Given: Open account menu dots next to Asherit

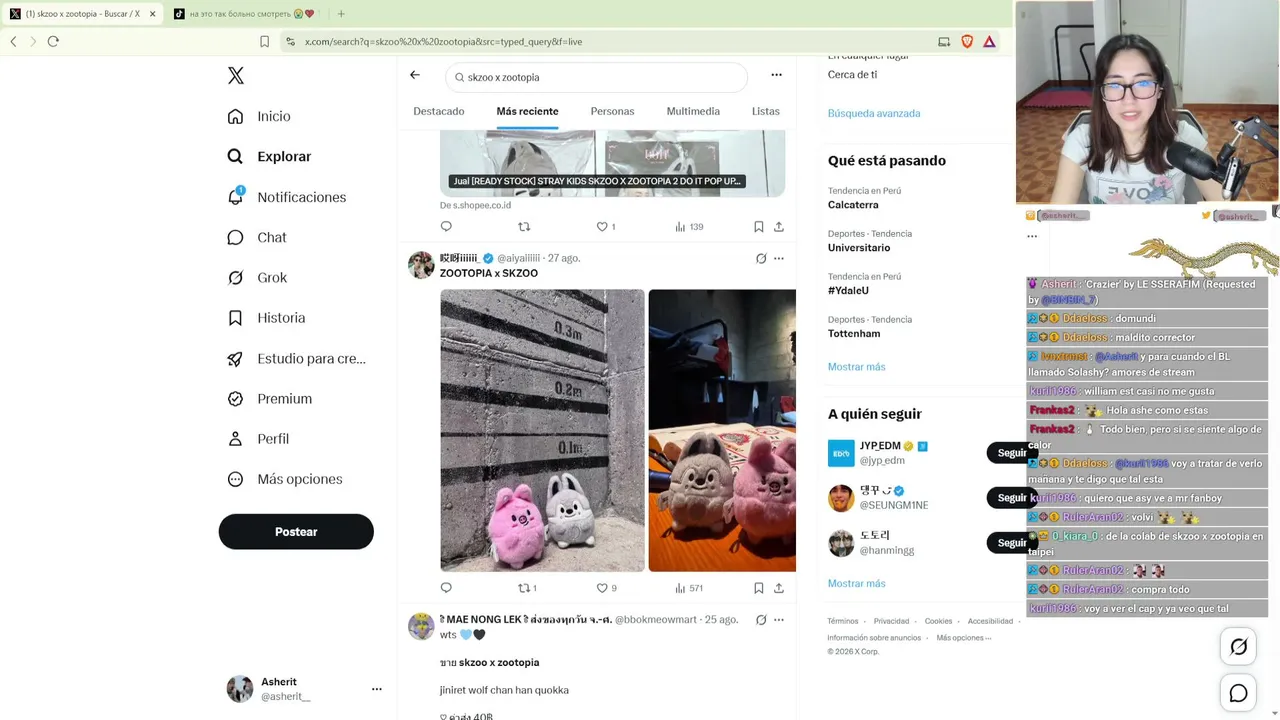Looking at the screenshot, I should tap(377, 689).
